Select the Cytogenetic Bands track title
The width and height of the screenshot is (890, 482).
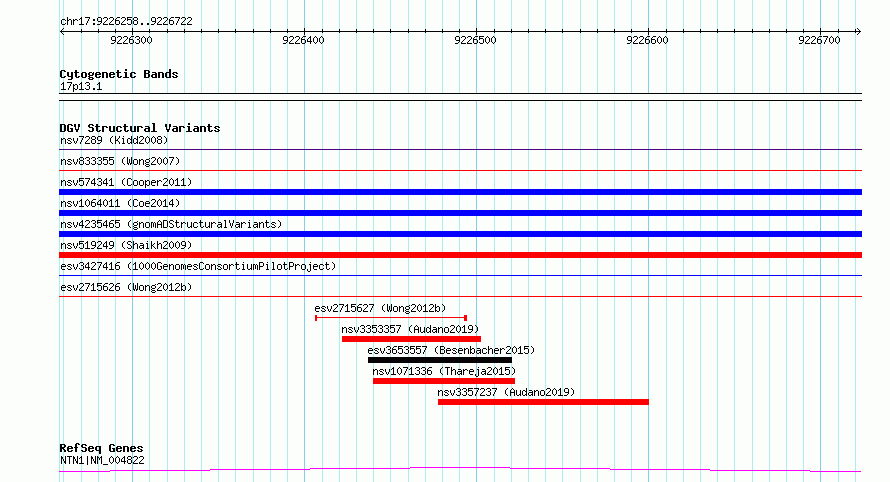click(x=119, y=74)
